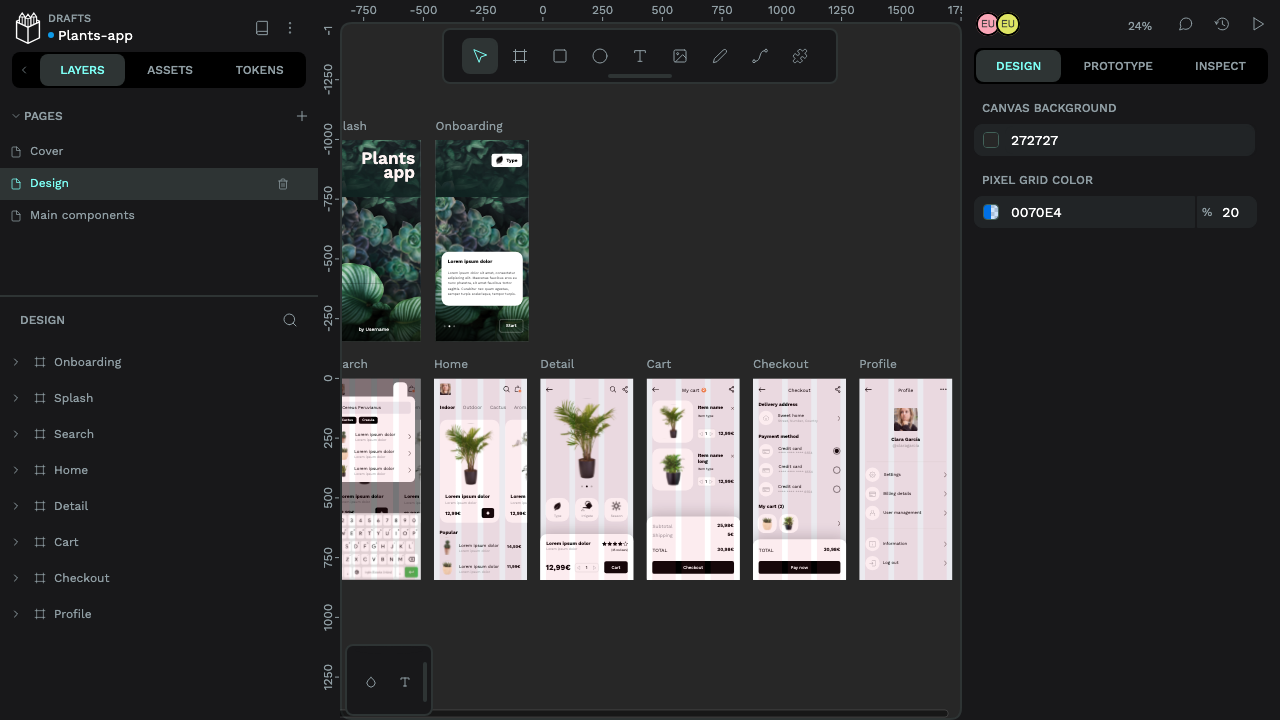Viewport: 1280px width, 720px height.
Task: Click the DRAFTS project label
Action: point(69,18)
